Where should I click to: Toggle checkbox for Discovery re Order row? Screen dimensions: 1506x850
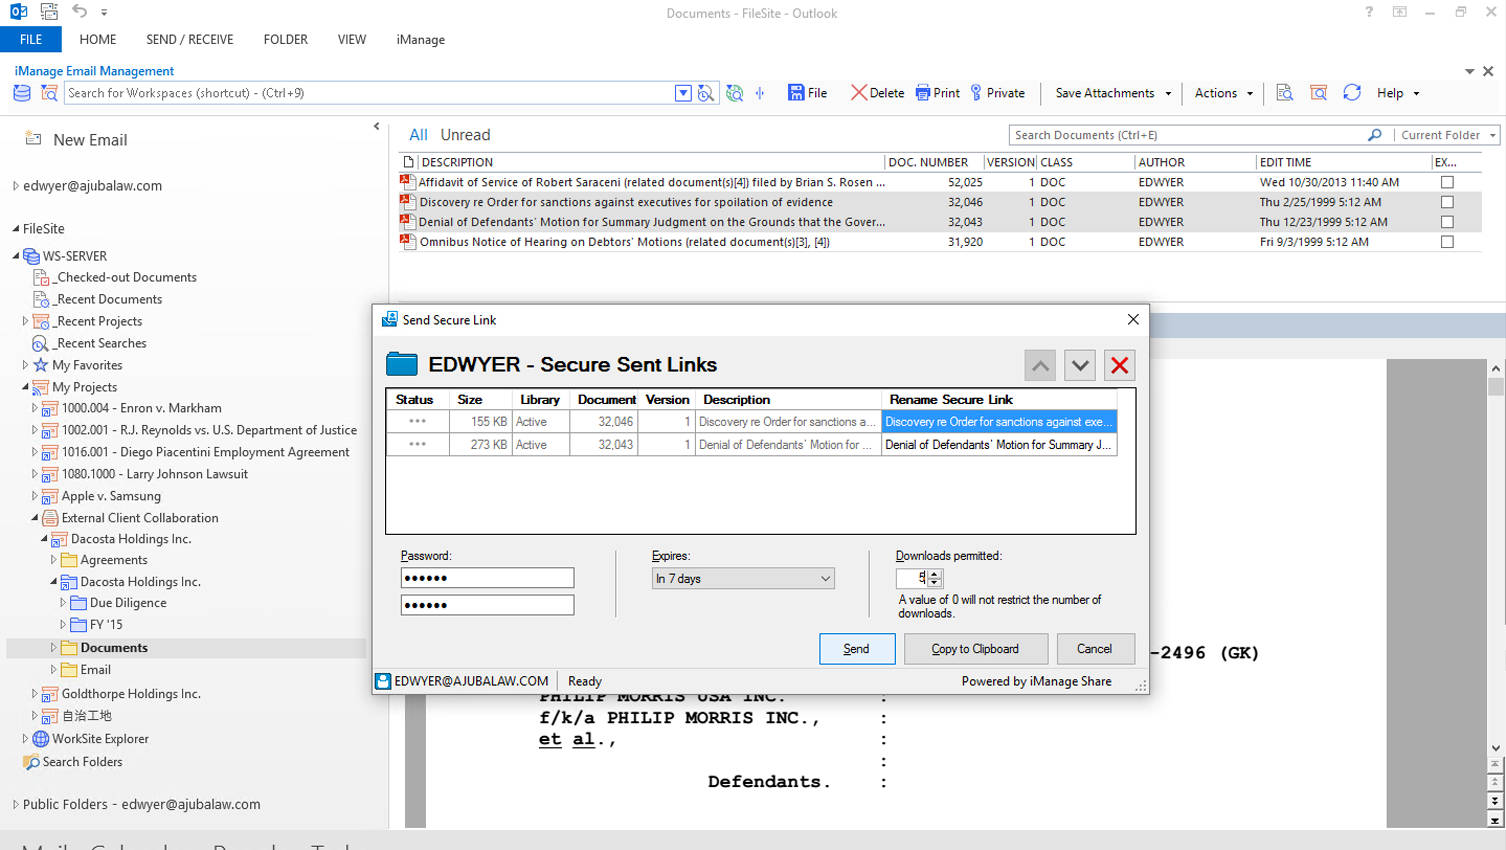pos(1447,202)
